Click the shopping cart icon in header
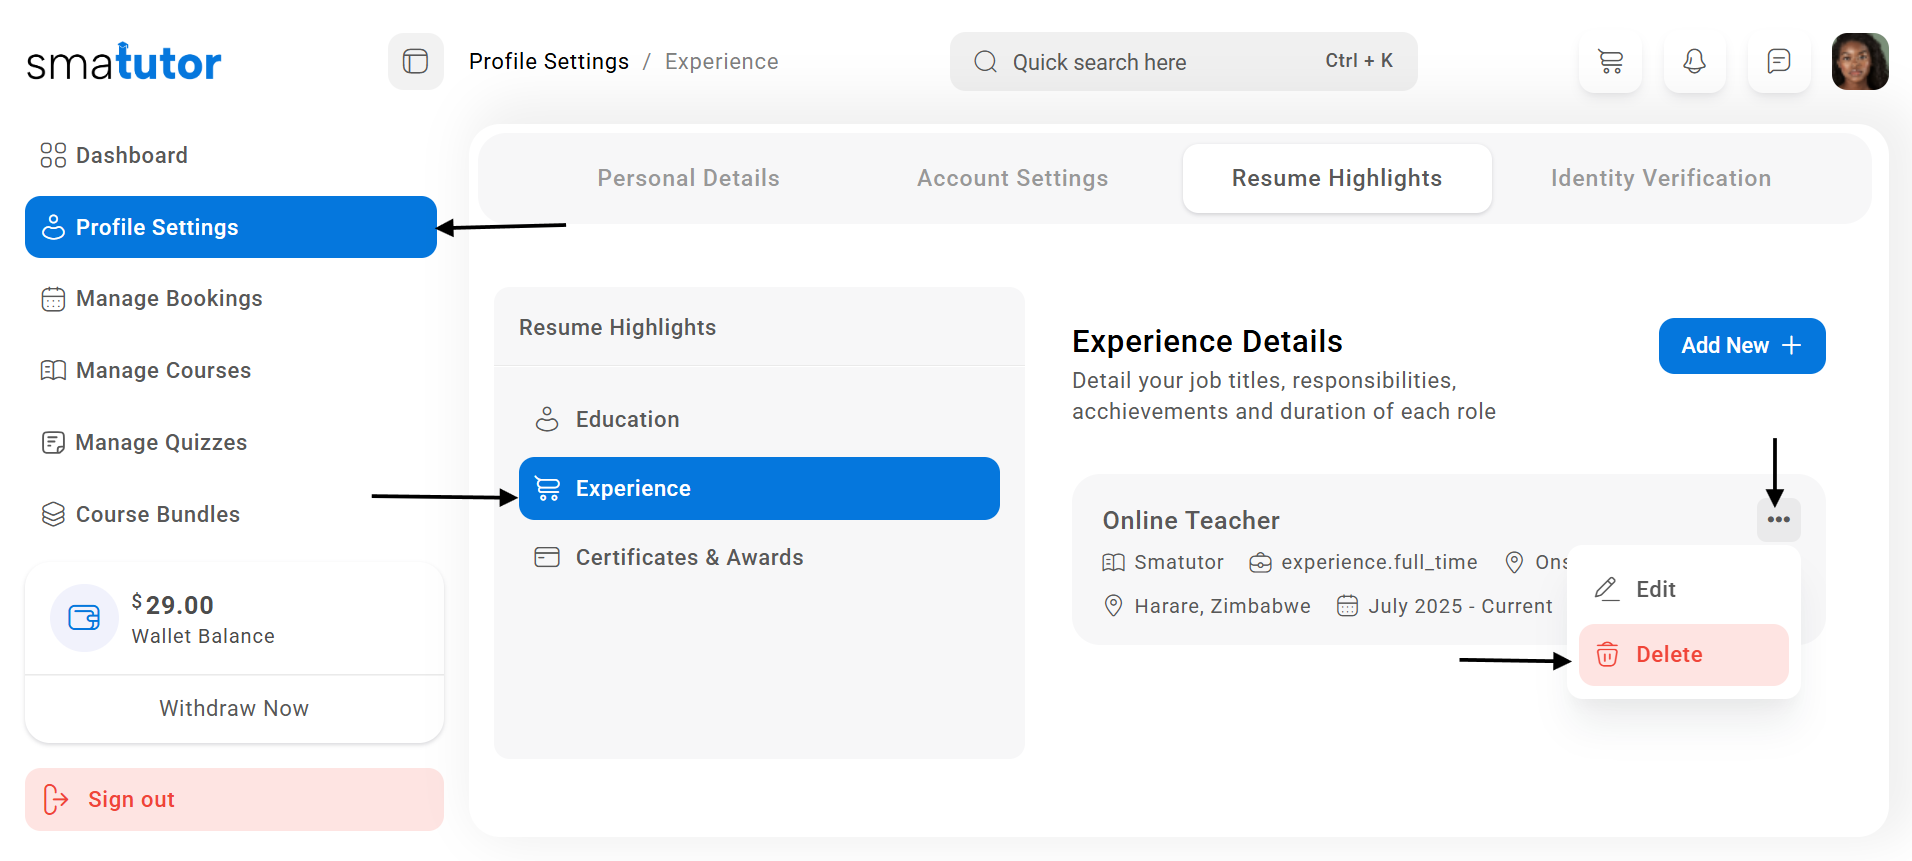1912x861 pixels. coord(1610,62)
